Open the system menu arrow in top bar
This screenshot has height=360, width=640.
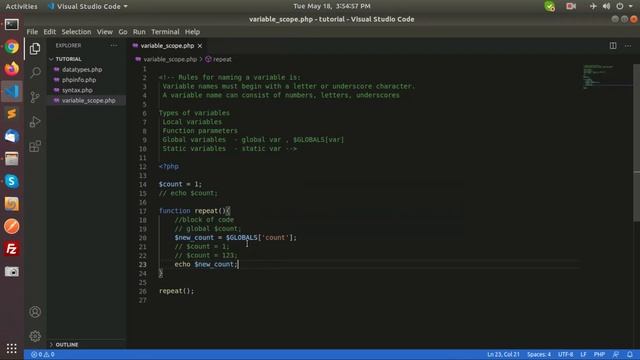(631, 7)
